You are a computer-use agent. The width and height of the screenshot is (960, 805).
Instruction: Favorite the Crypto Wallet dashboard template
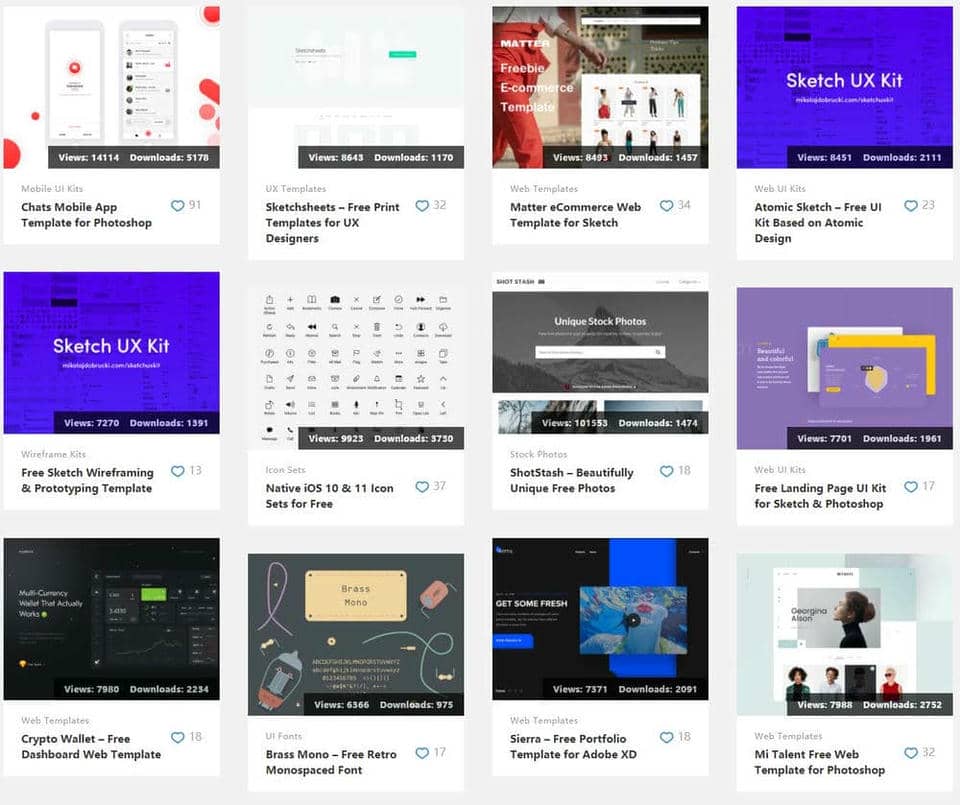click(x=178, y=737)
